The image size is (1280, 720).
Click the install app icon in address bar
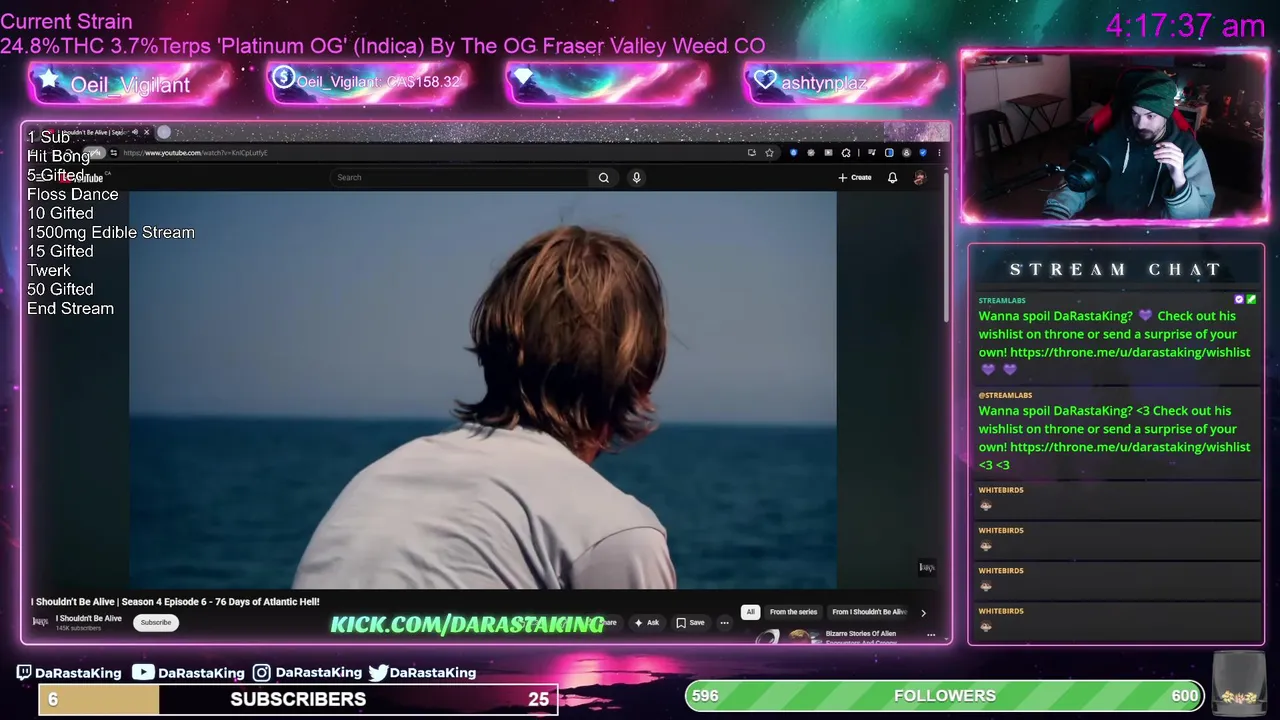tap(752, 153)
